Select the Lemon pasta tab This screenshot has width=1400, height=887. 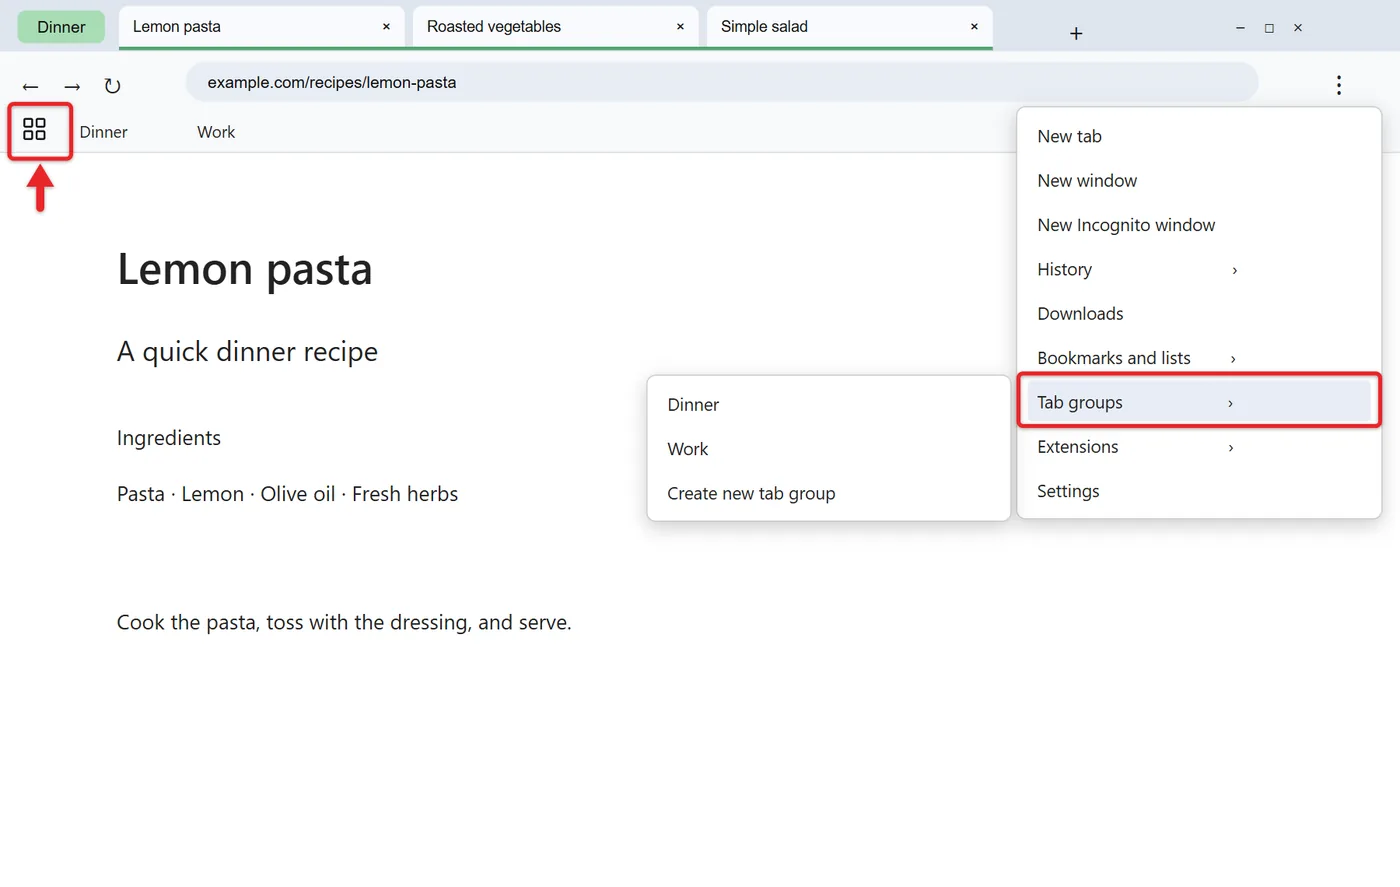point(261,27)
